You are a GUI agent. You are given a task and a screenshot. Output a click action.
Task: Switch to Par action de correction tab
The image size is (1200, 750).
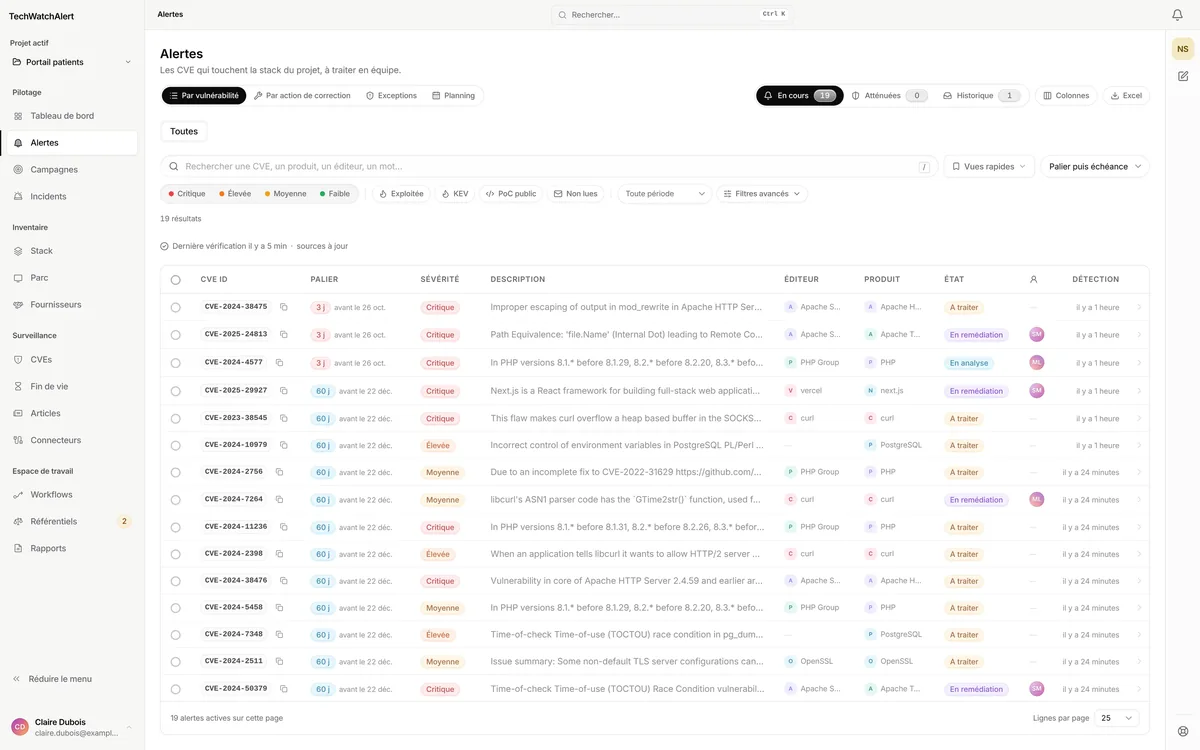coord(302,96)
